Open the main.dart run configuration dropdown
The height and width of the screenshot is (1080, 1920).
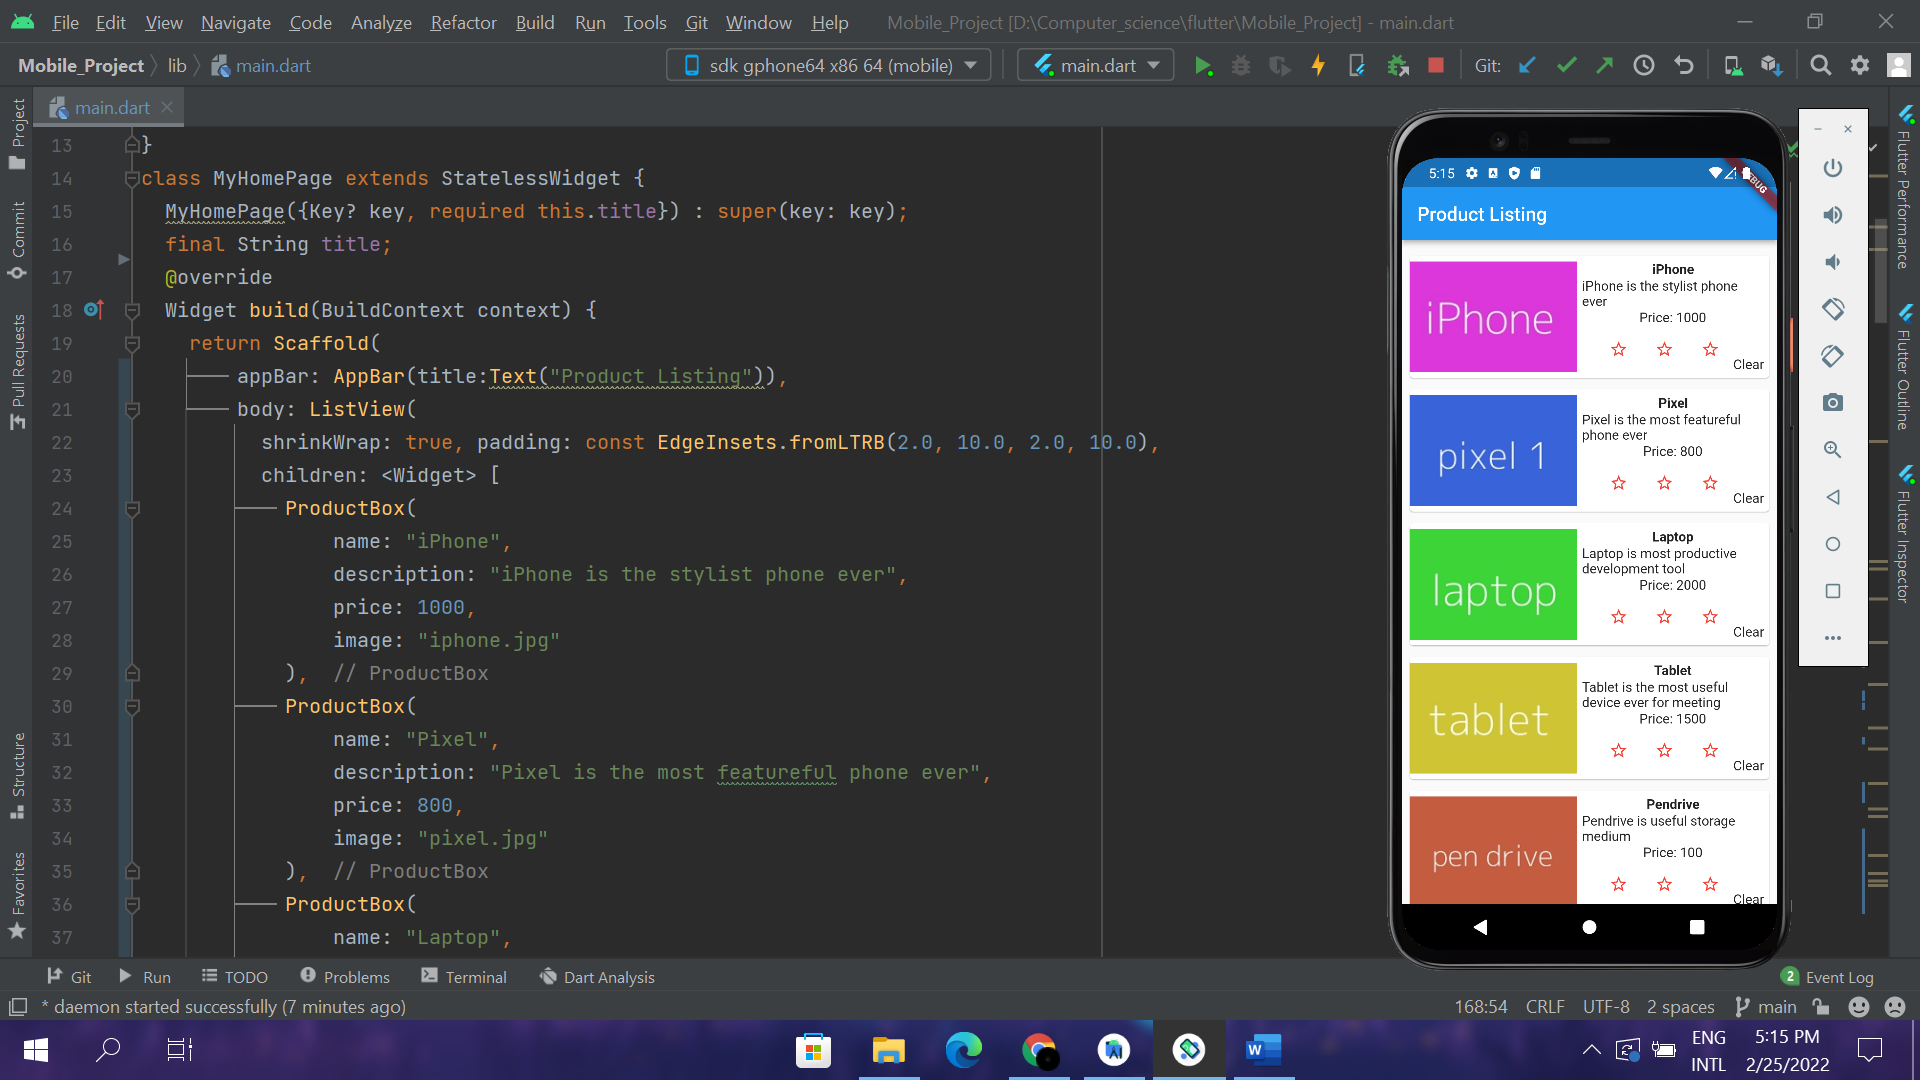coord(1094,64)
